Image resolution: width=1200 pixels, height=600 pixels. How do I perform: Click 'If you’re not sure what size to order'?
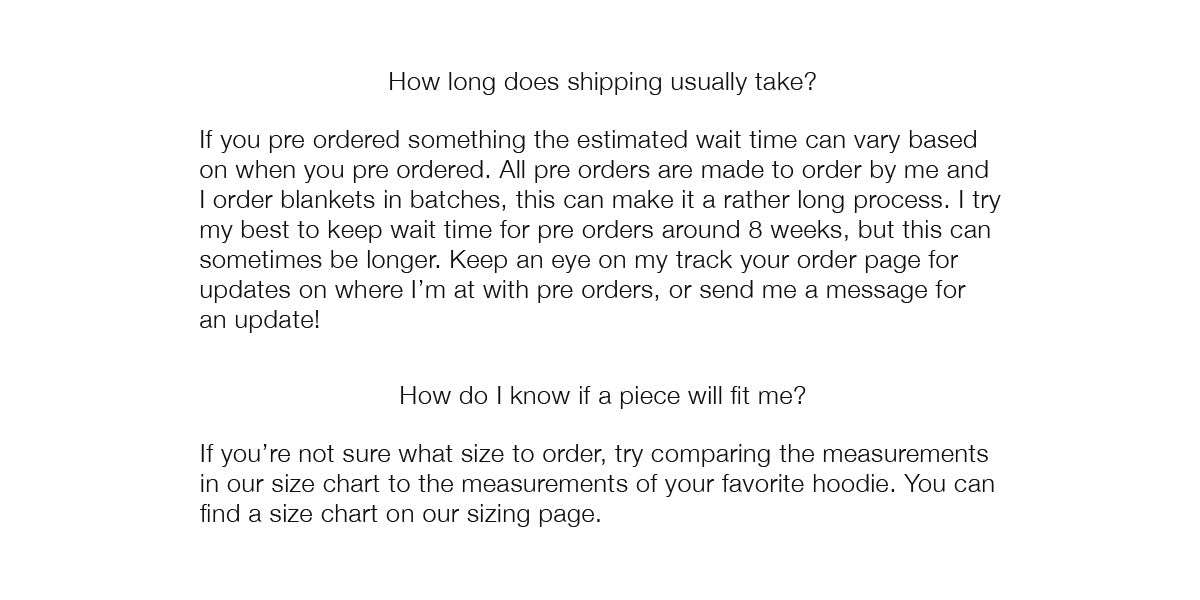[x=402, y=454]
